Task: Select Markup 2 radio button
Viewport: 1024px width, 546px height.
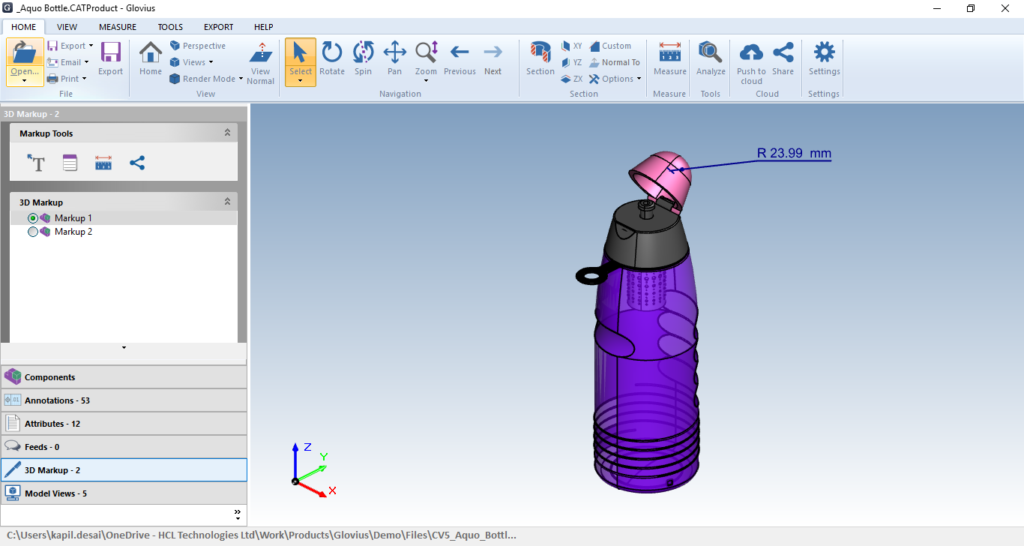Action: [x=33, y=232]
